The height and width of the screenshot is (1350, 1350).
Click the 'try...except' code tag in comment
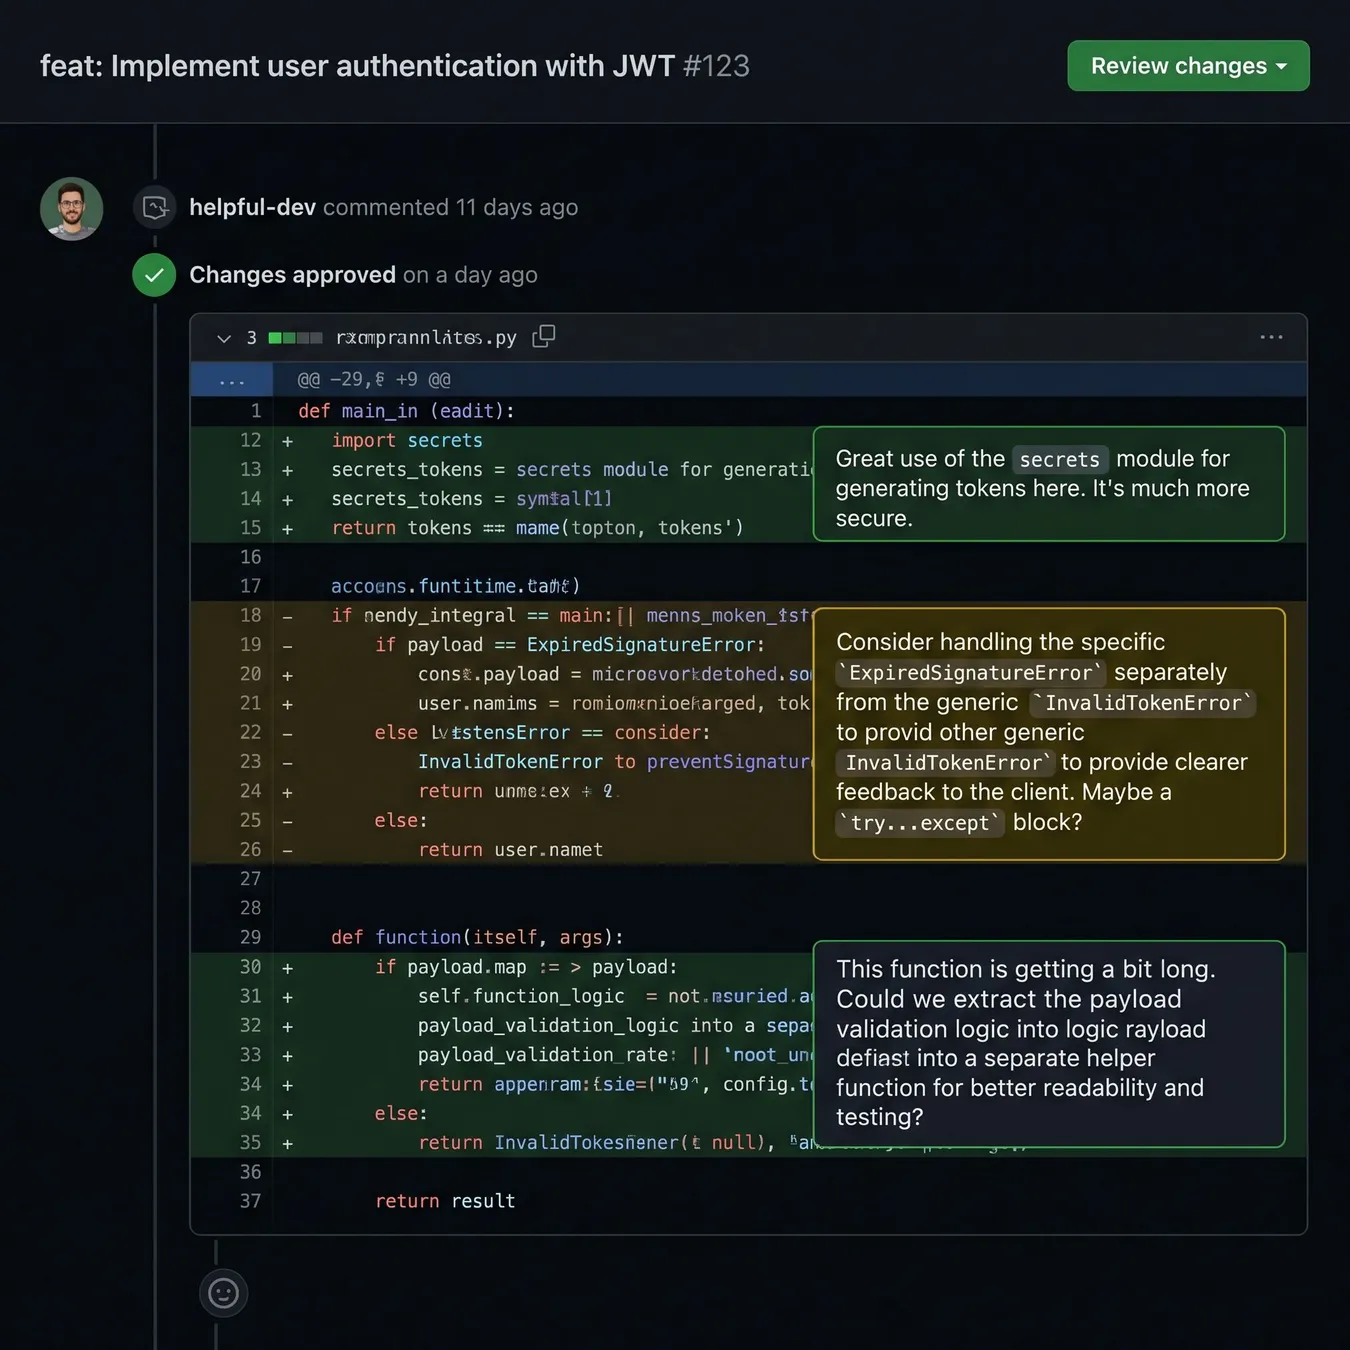(920, 823)
